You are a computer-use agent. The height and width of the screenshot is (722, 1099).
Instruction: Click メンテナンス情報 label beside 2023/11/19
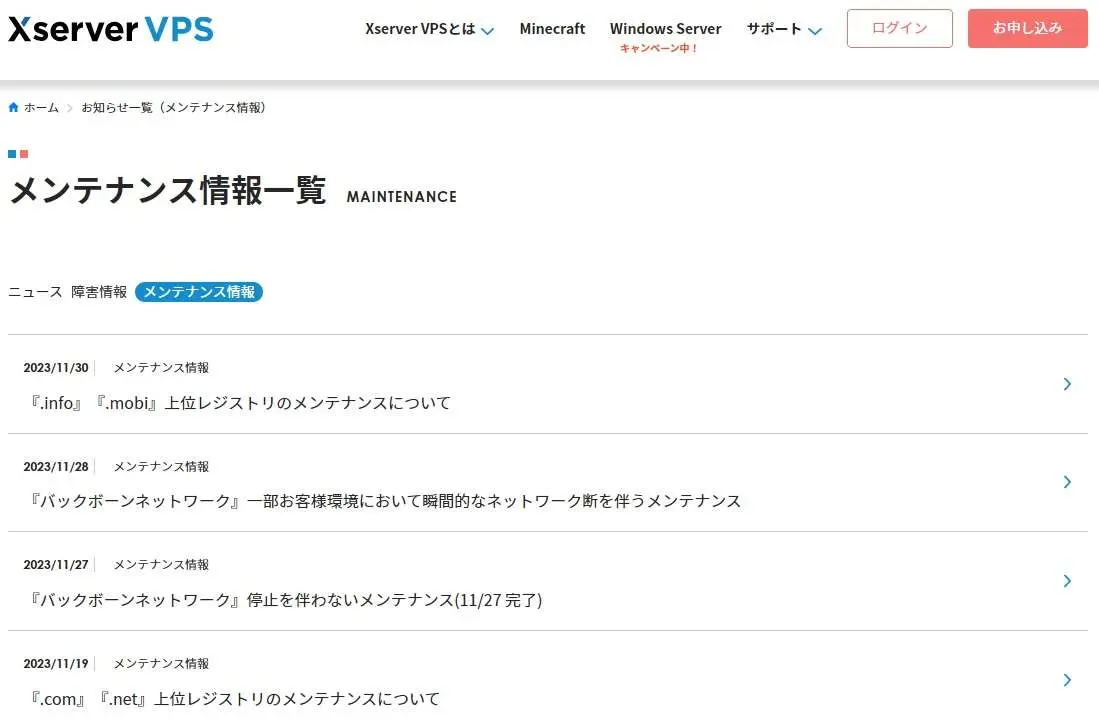click(161, 663)
